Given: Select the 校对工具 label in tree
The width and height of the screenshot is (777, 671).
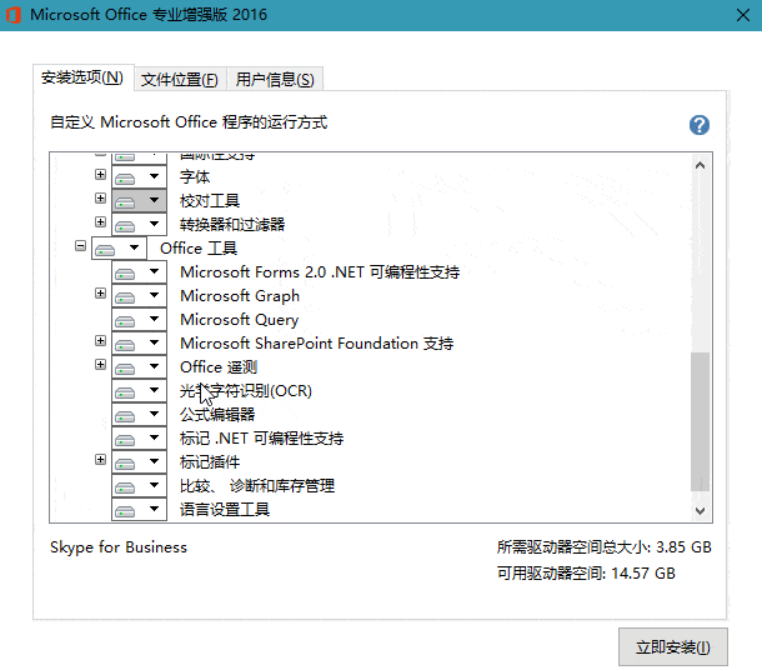Looking at the screenshot, I should tap(210, 201).
